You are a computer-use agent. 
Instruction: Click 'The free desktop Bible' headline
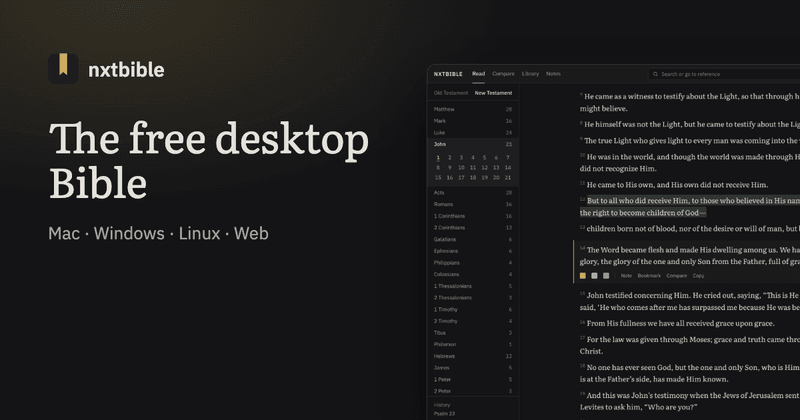pyautogui.click(x=209, y=160)
